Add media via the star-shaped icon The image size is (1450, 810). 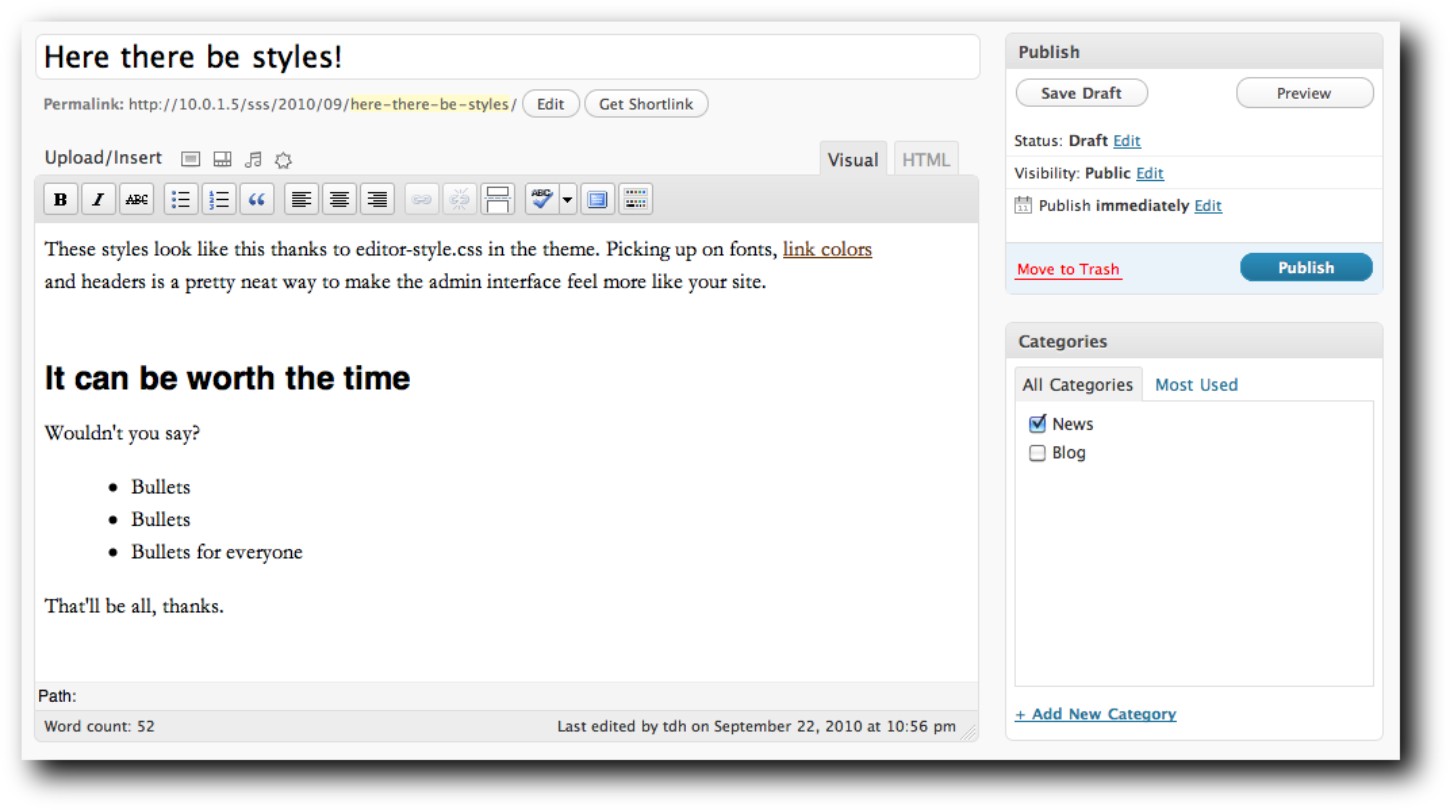click(283, 159)
